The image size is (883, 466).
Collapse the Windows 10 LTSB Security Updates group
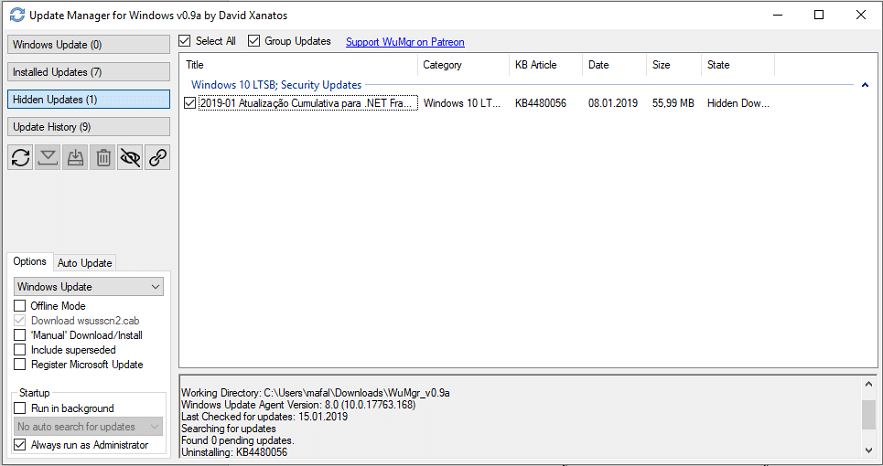pos(865,85)
